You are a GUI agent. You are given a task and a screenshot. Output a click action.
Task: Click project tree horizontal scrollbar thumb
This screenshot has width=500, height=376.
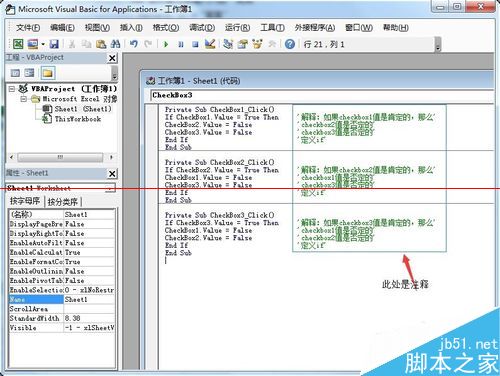tap(60, 157)
